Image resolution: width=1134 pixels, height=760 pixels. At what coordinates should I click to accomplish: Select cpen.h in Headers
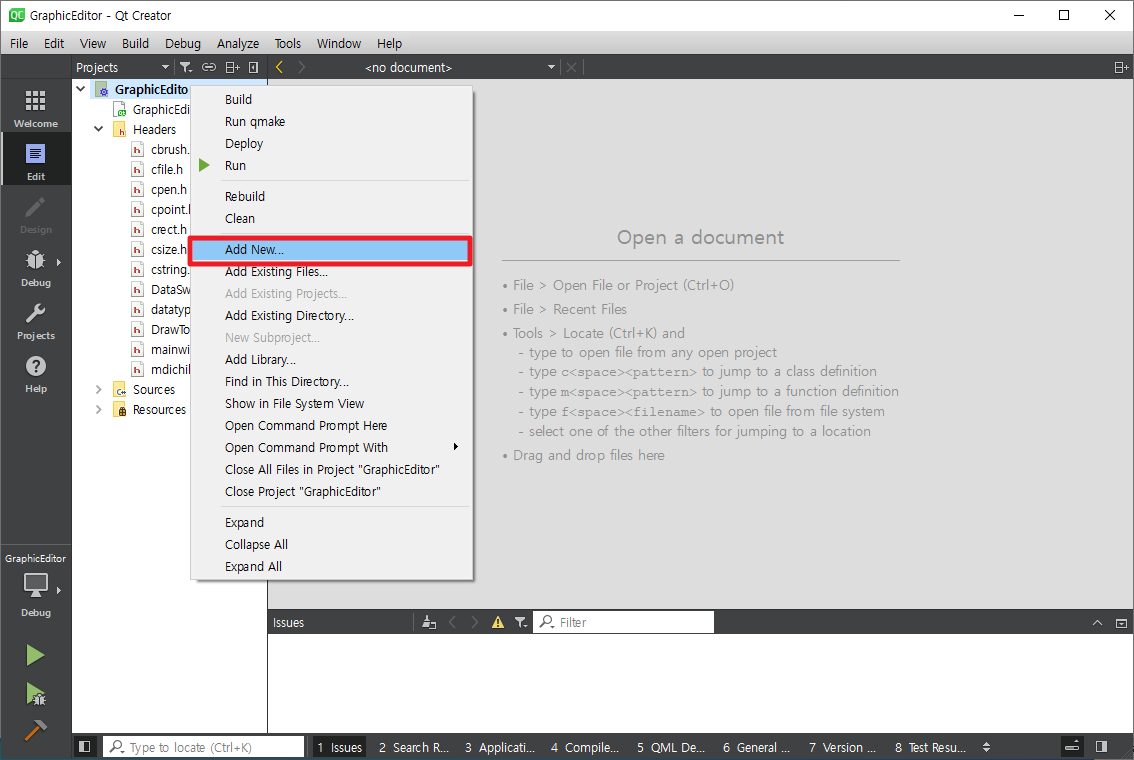[x=169, y=189]
